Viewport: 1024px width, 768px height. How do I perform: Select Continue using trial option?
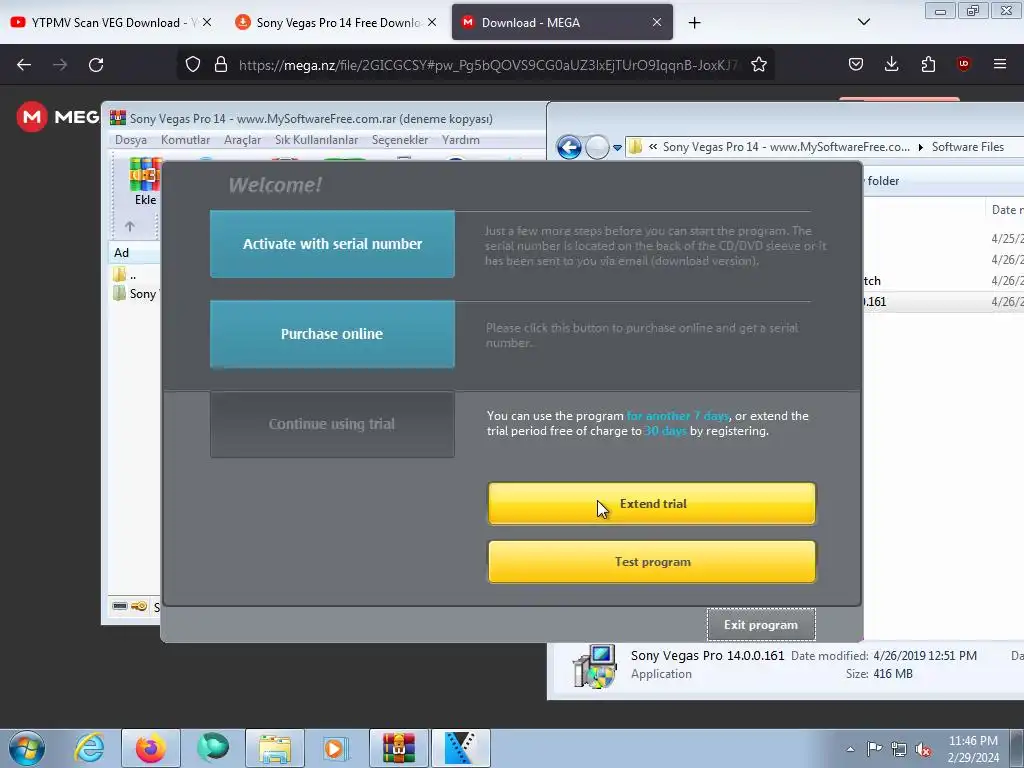pos(332,424)
